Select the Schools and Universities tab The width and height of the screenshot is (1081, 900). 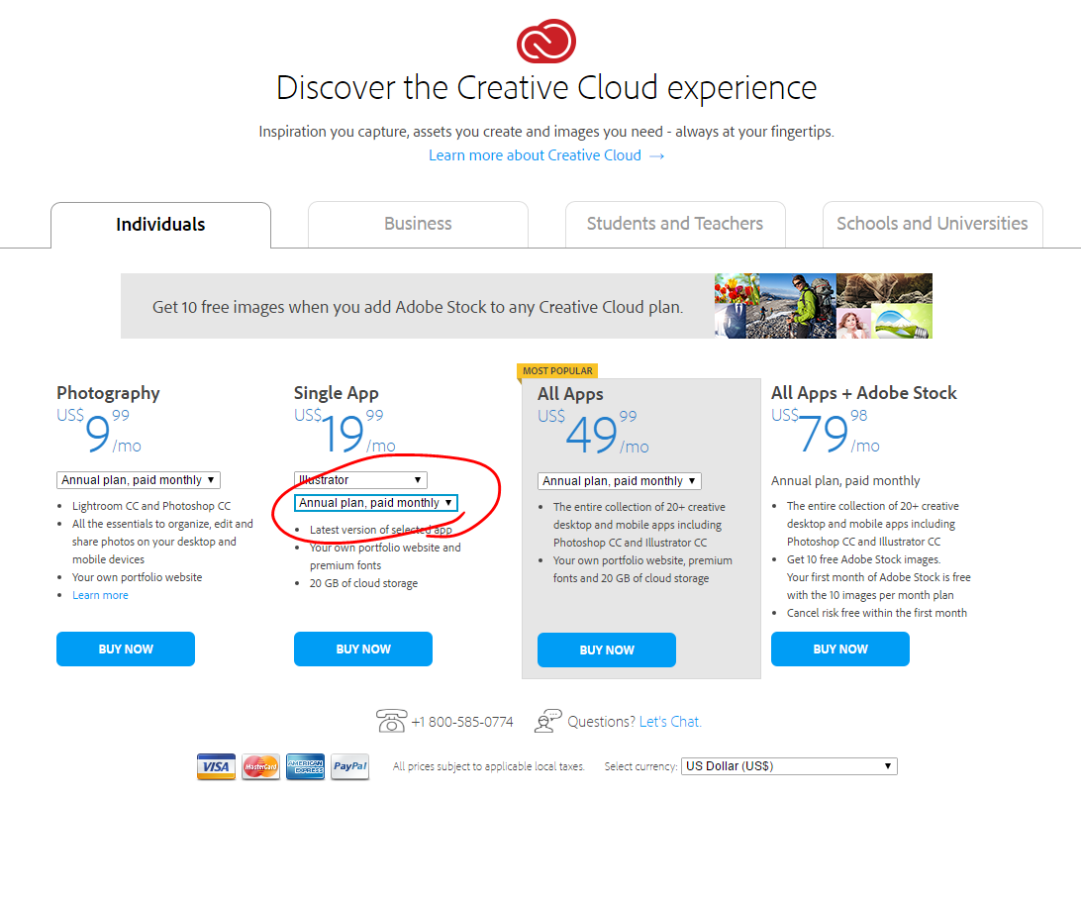931,223
